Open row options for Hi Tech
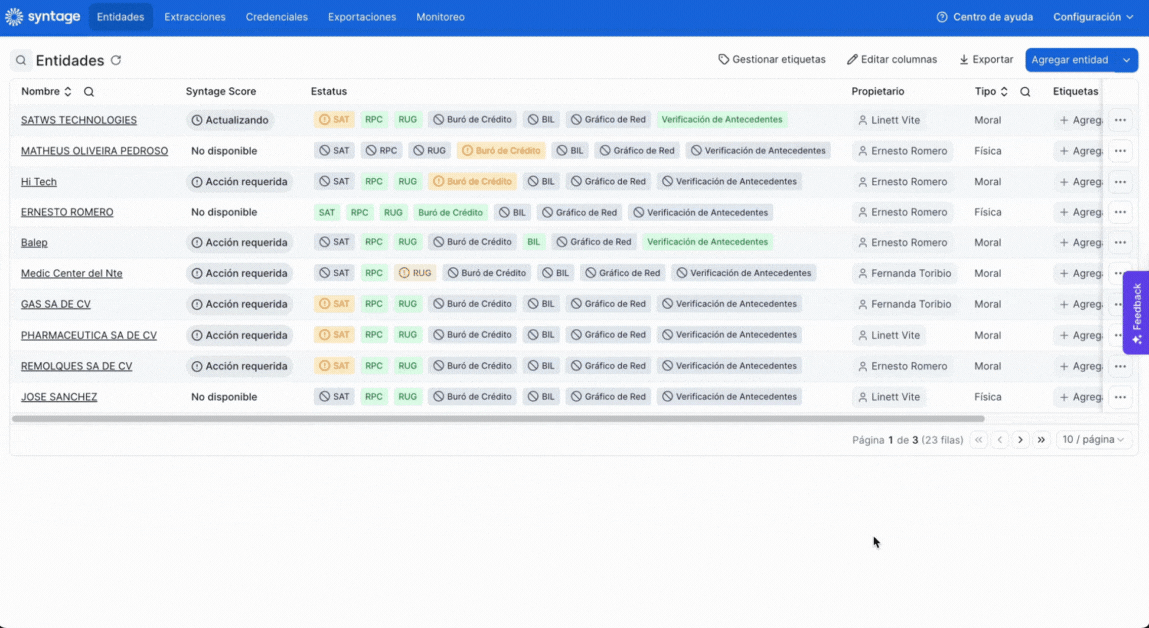This screenshot has height=628, width=1149. tap(1120, 182)
